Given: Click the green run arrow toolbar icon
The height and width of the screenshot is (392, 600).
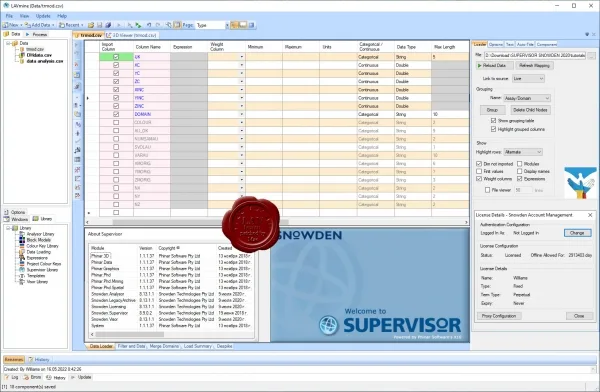Looking at the screenshot, I should (139, 25).
